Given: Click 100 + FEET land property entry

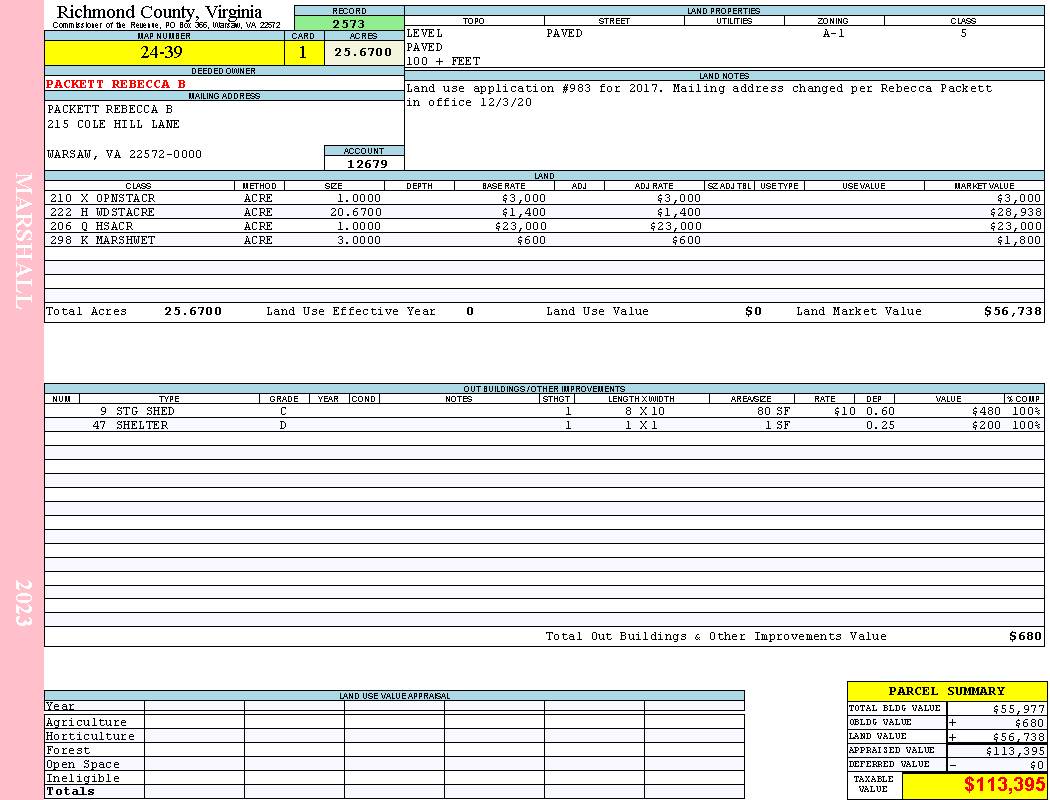Looking at the screenshot, I should tap(443, 61).
